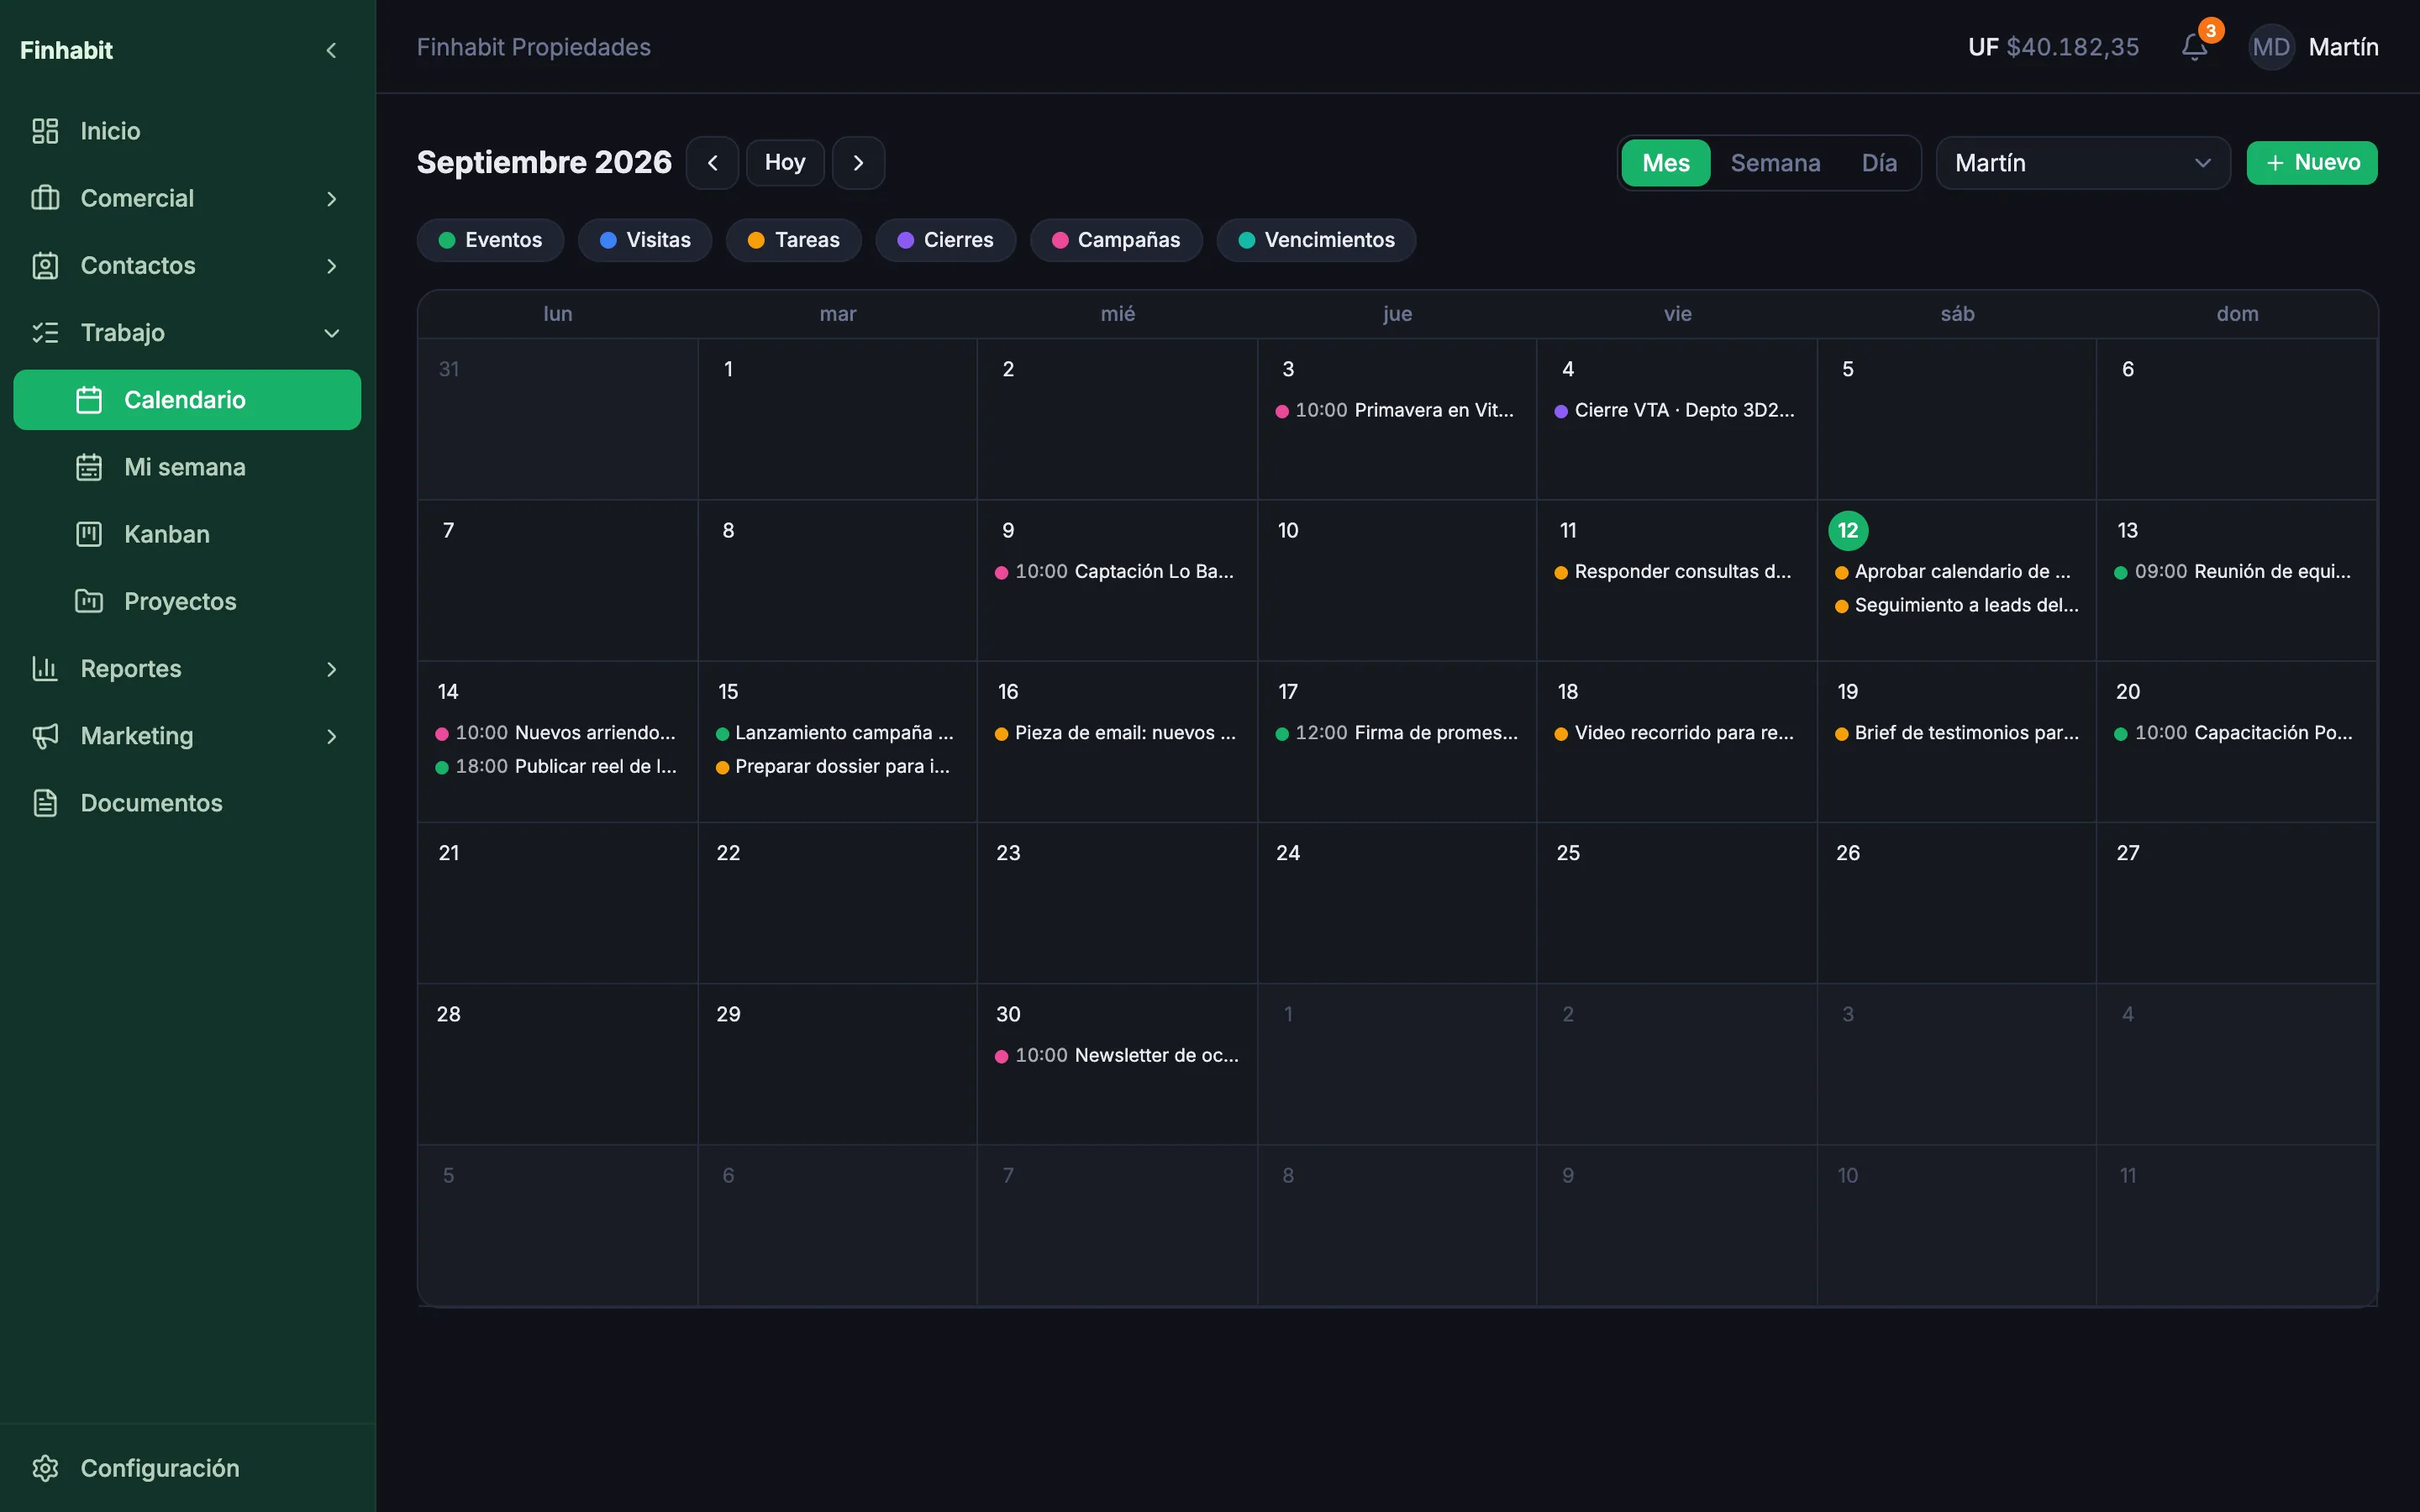Click the Configuración gear icon
2420x1512 pixels.
coord(45,1468)
